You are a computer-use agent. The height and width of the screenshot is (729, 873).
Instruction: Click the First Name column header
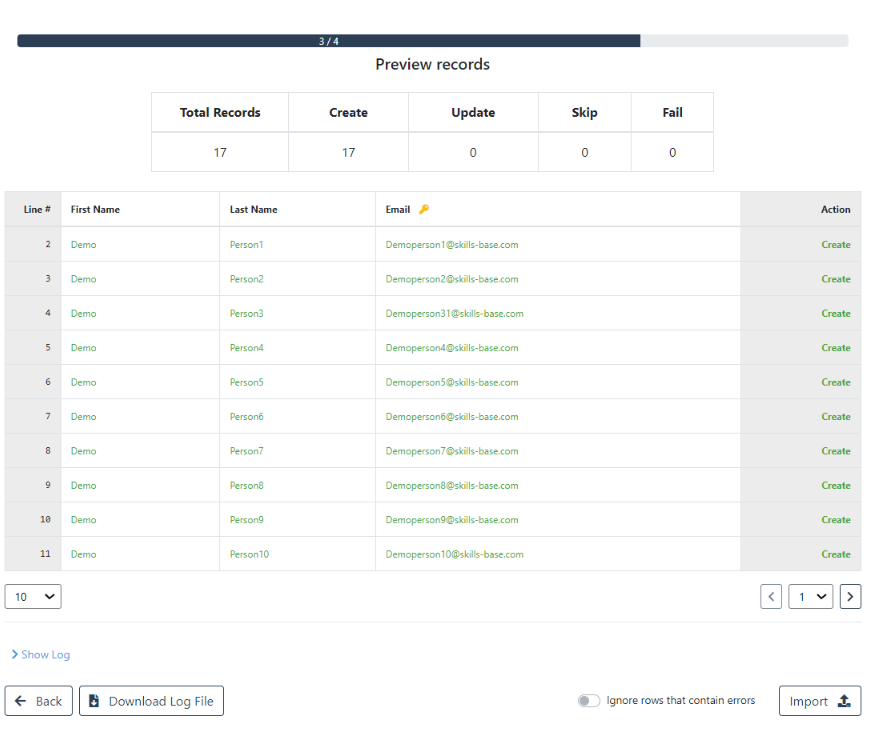(95, 210)
